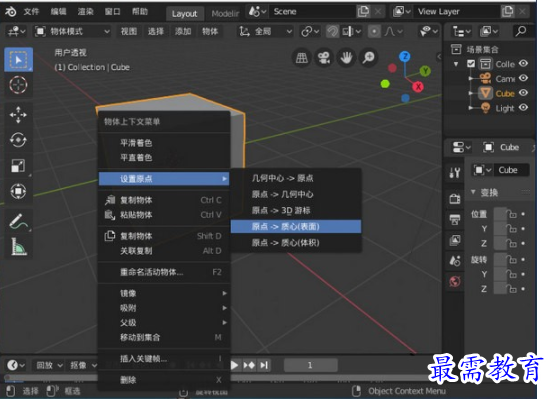
Task: Open the World properties globe tab
Action: point(455,282)
